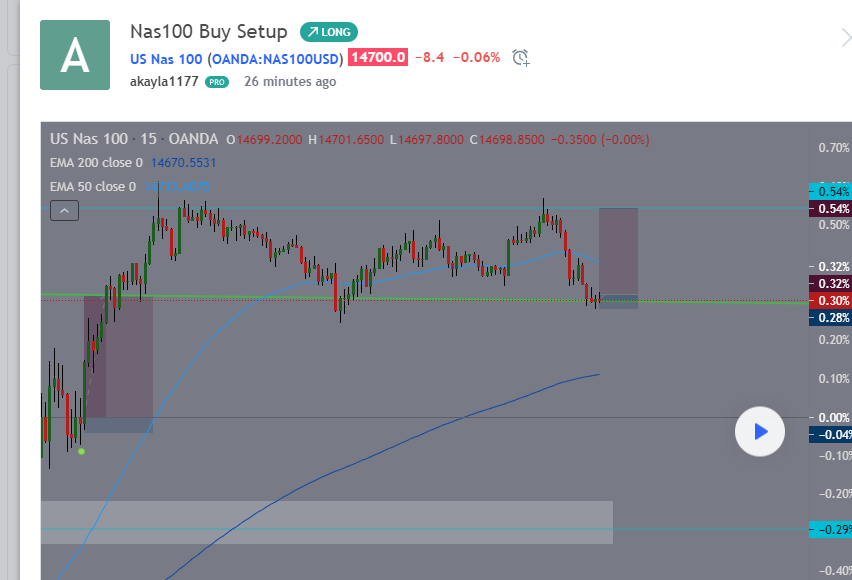852x580 pixels.
Task: Click the PRO badge beside akayla1177
Action: 217,82
